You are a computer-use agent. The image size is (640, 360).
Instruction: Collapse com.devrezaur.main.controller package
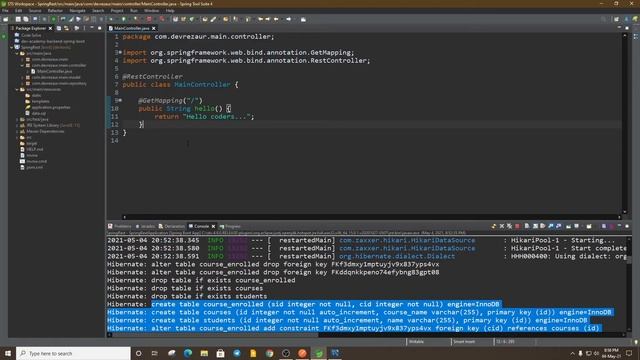[x=22, y=65]
